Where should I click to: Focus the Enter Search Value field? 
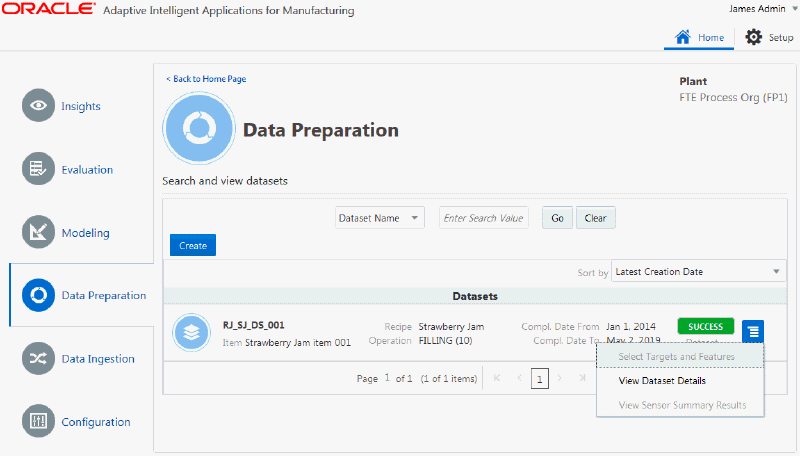coord(484,218)
